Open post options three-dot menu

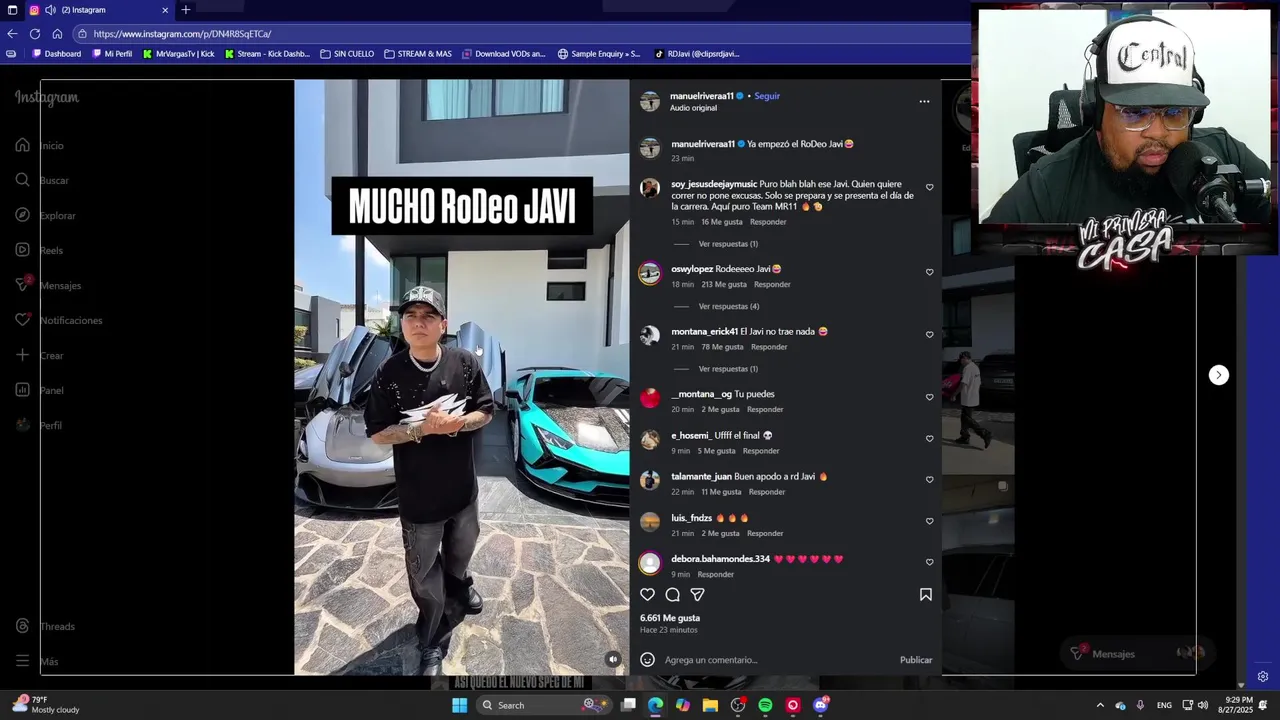(924, 101)
